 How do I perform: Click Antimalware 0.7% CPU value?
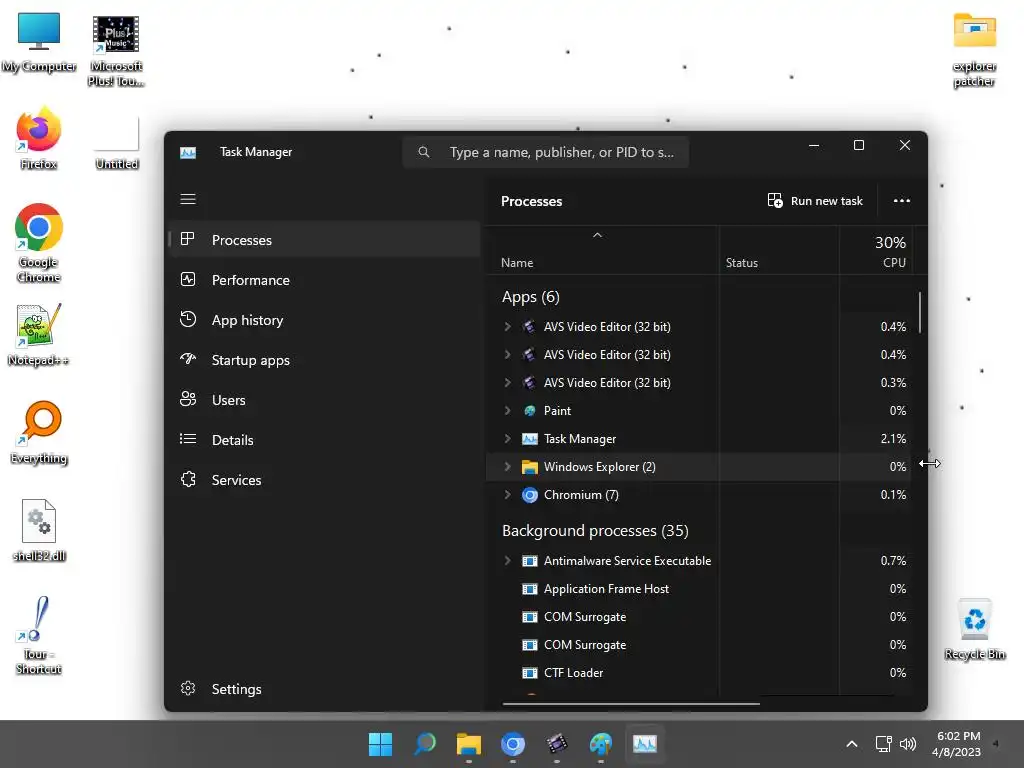click(x=893, y=561)
